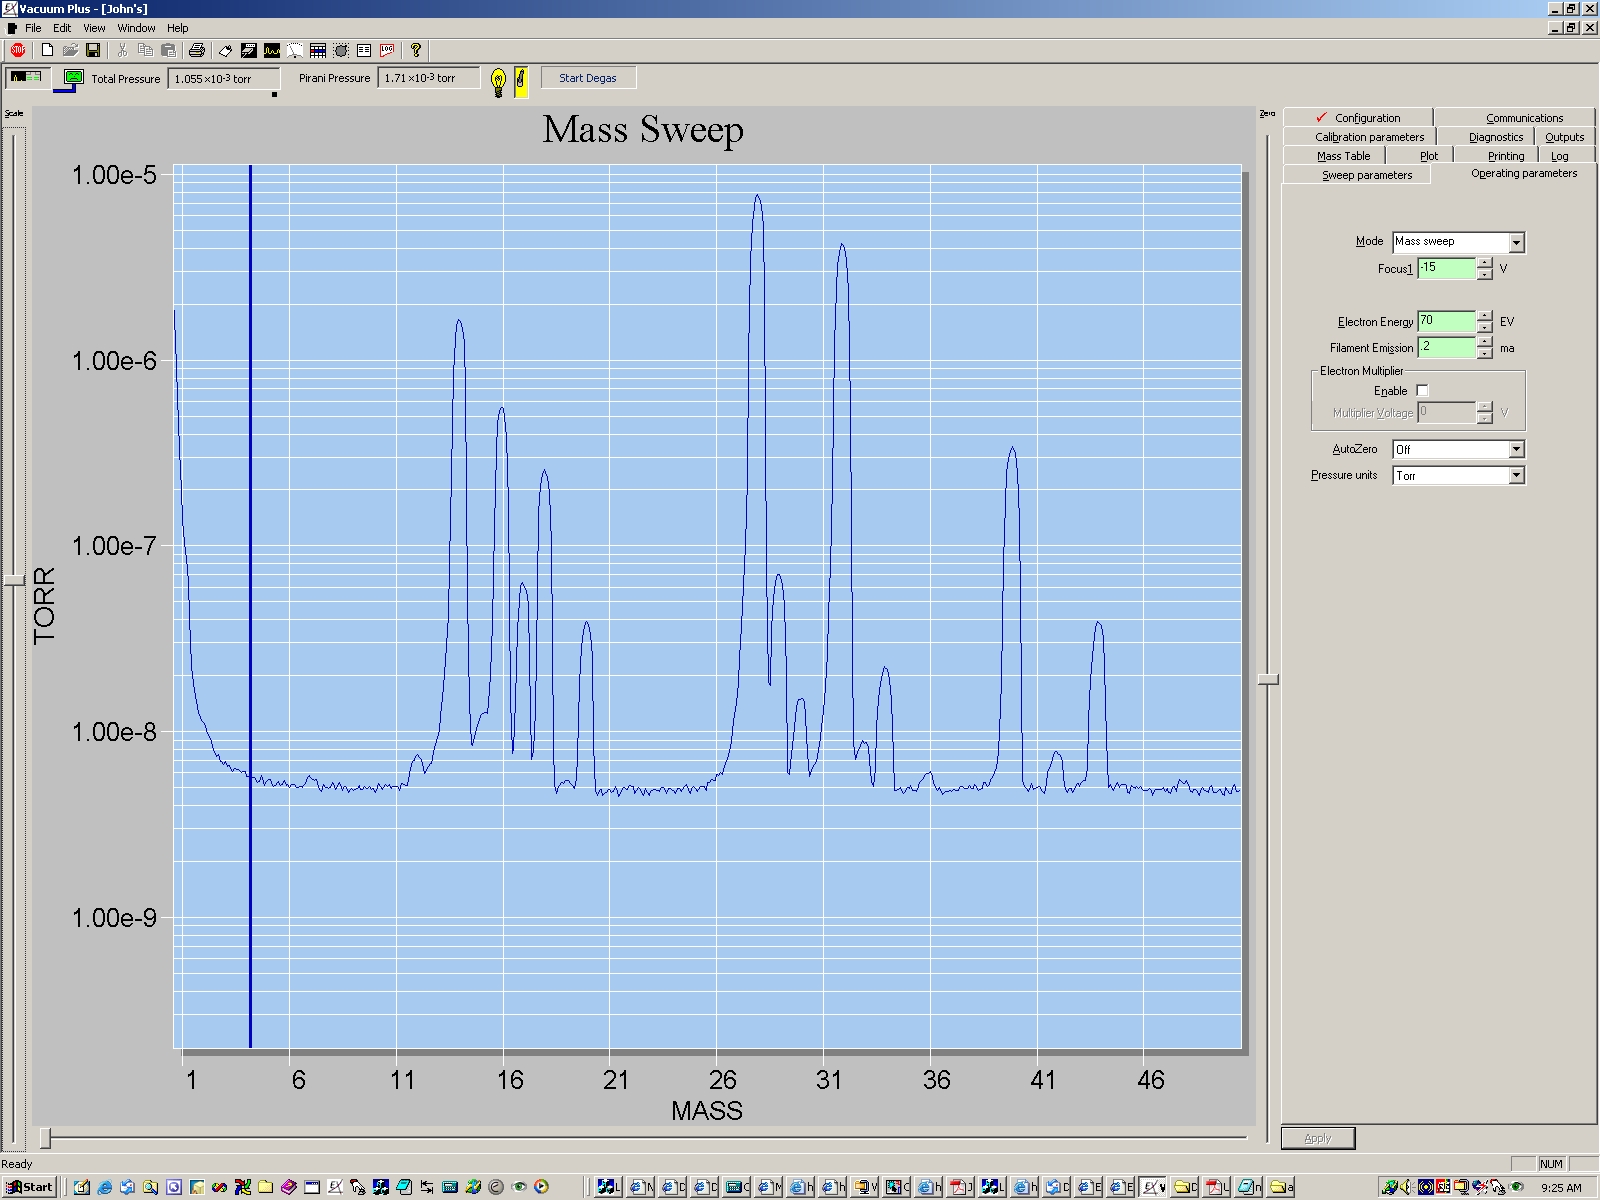Click the volume speaker tray icon
Image resolution: width=1600 pixels, height=1200 pixels.
click(x=1408, y=1187)
